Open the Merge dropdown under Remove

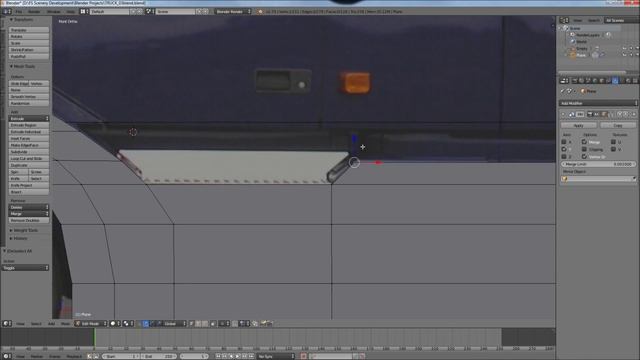pyautogui.click(x=29, y=214)
